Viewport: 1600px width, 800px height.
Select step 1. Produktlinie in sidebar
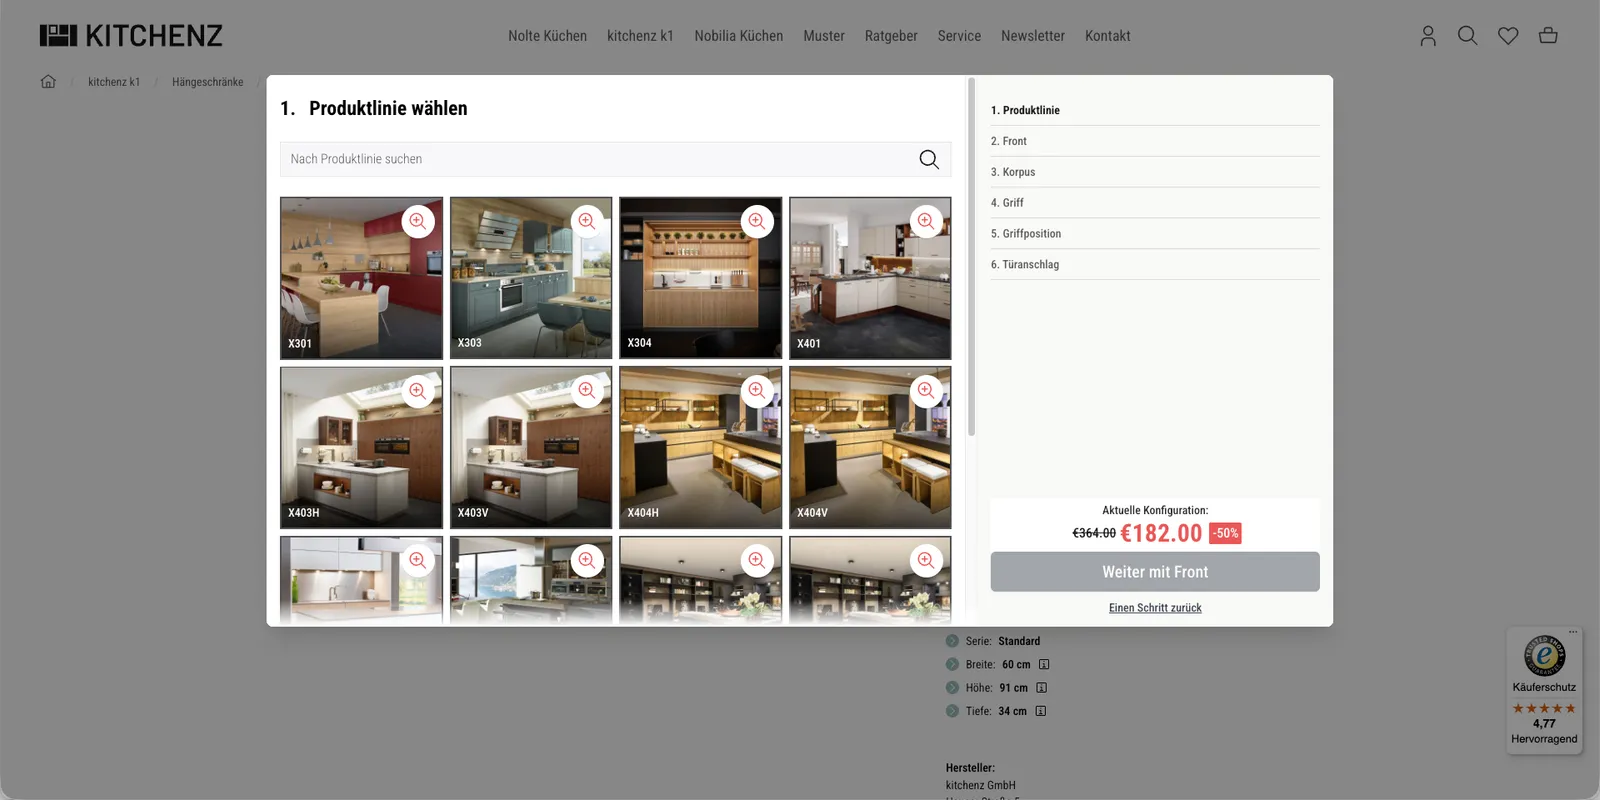point(1155,110)
